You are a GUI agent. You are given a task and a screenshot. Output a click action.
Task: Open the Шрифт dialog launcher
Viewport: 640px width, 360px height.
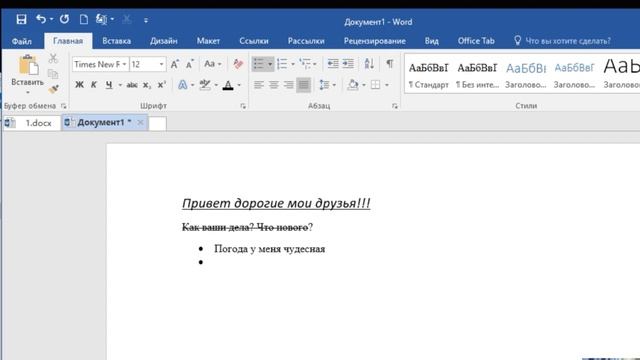click(243, 106)
